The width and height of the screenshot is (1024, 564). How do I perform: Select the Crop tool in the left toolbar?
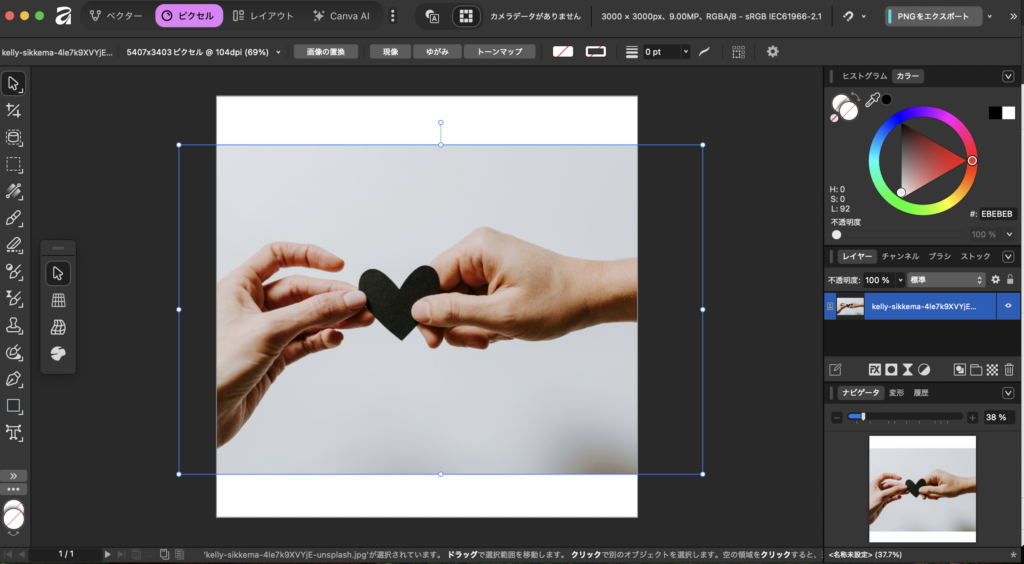coord(14,110)
